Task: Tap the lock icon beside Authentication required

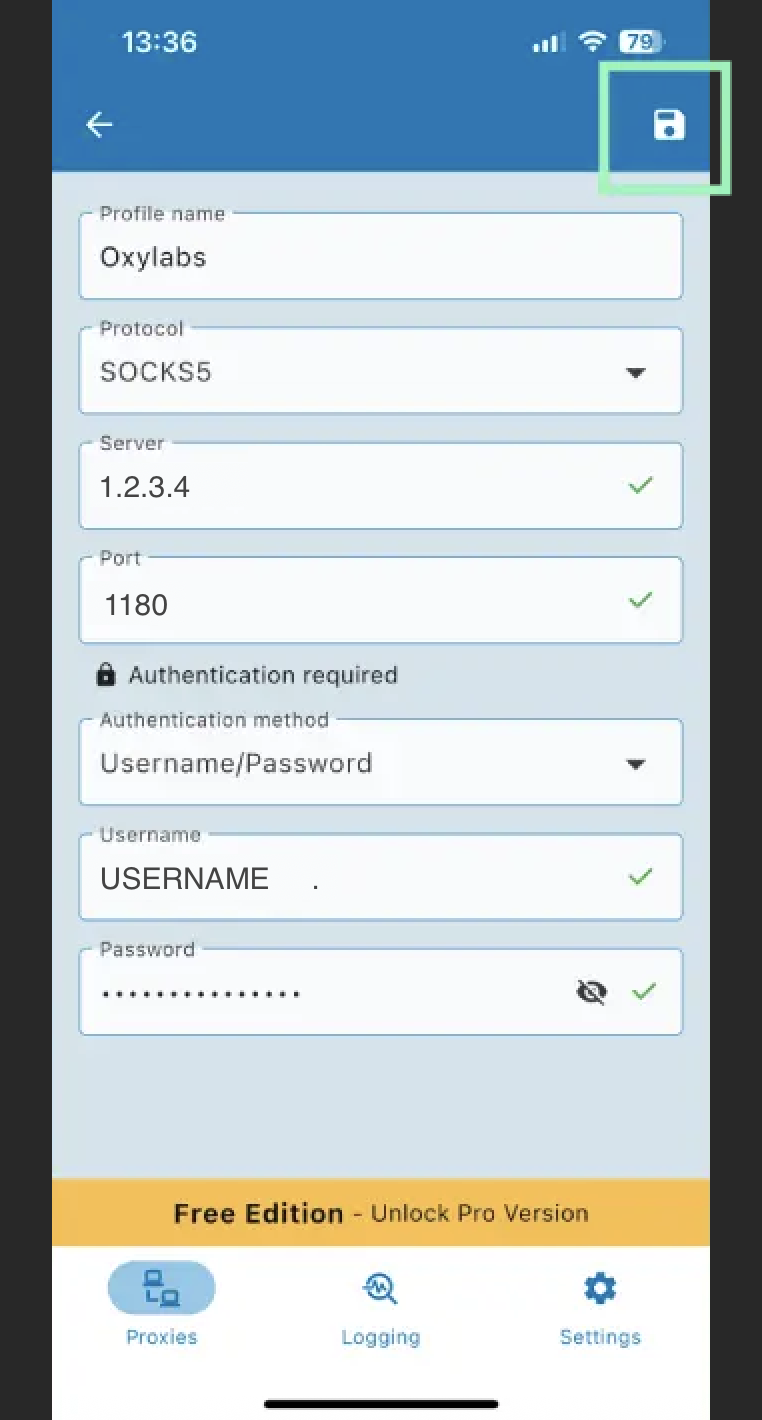Action: click(105, 675)
